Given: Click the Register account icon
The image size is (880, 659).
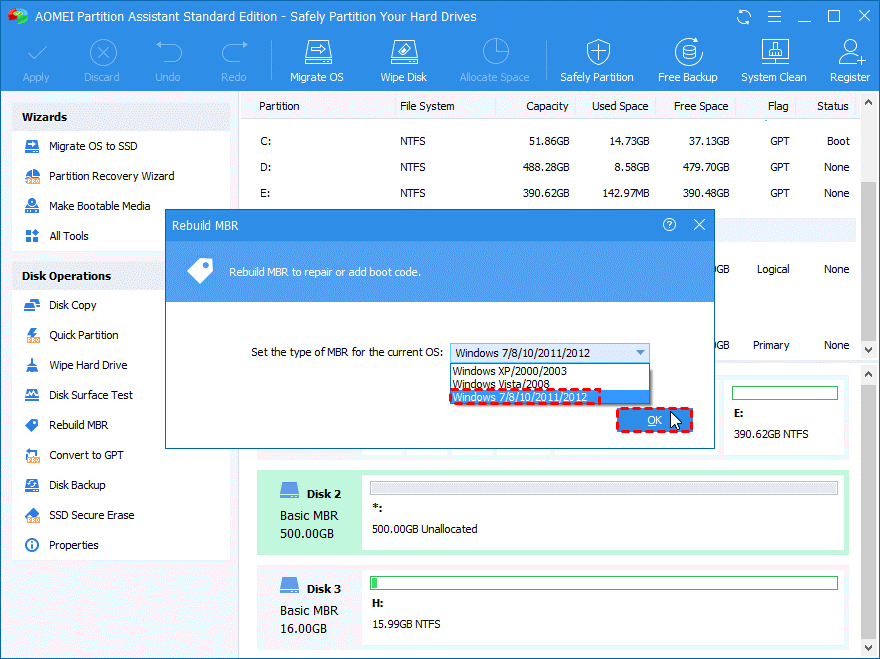Looking at the screenshot, I should (x=849, y=60).
